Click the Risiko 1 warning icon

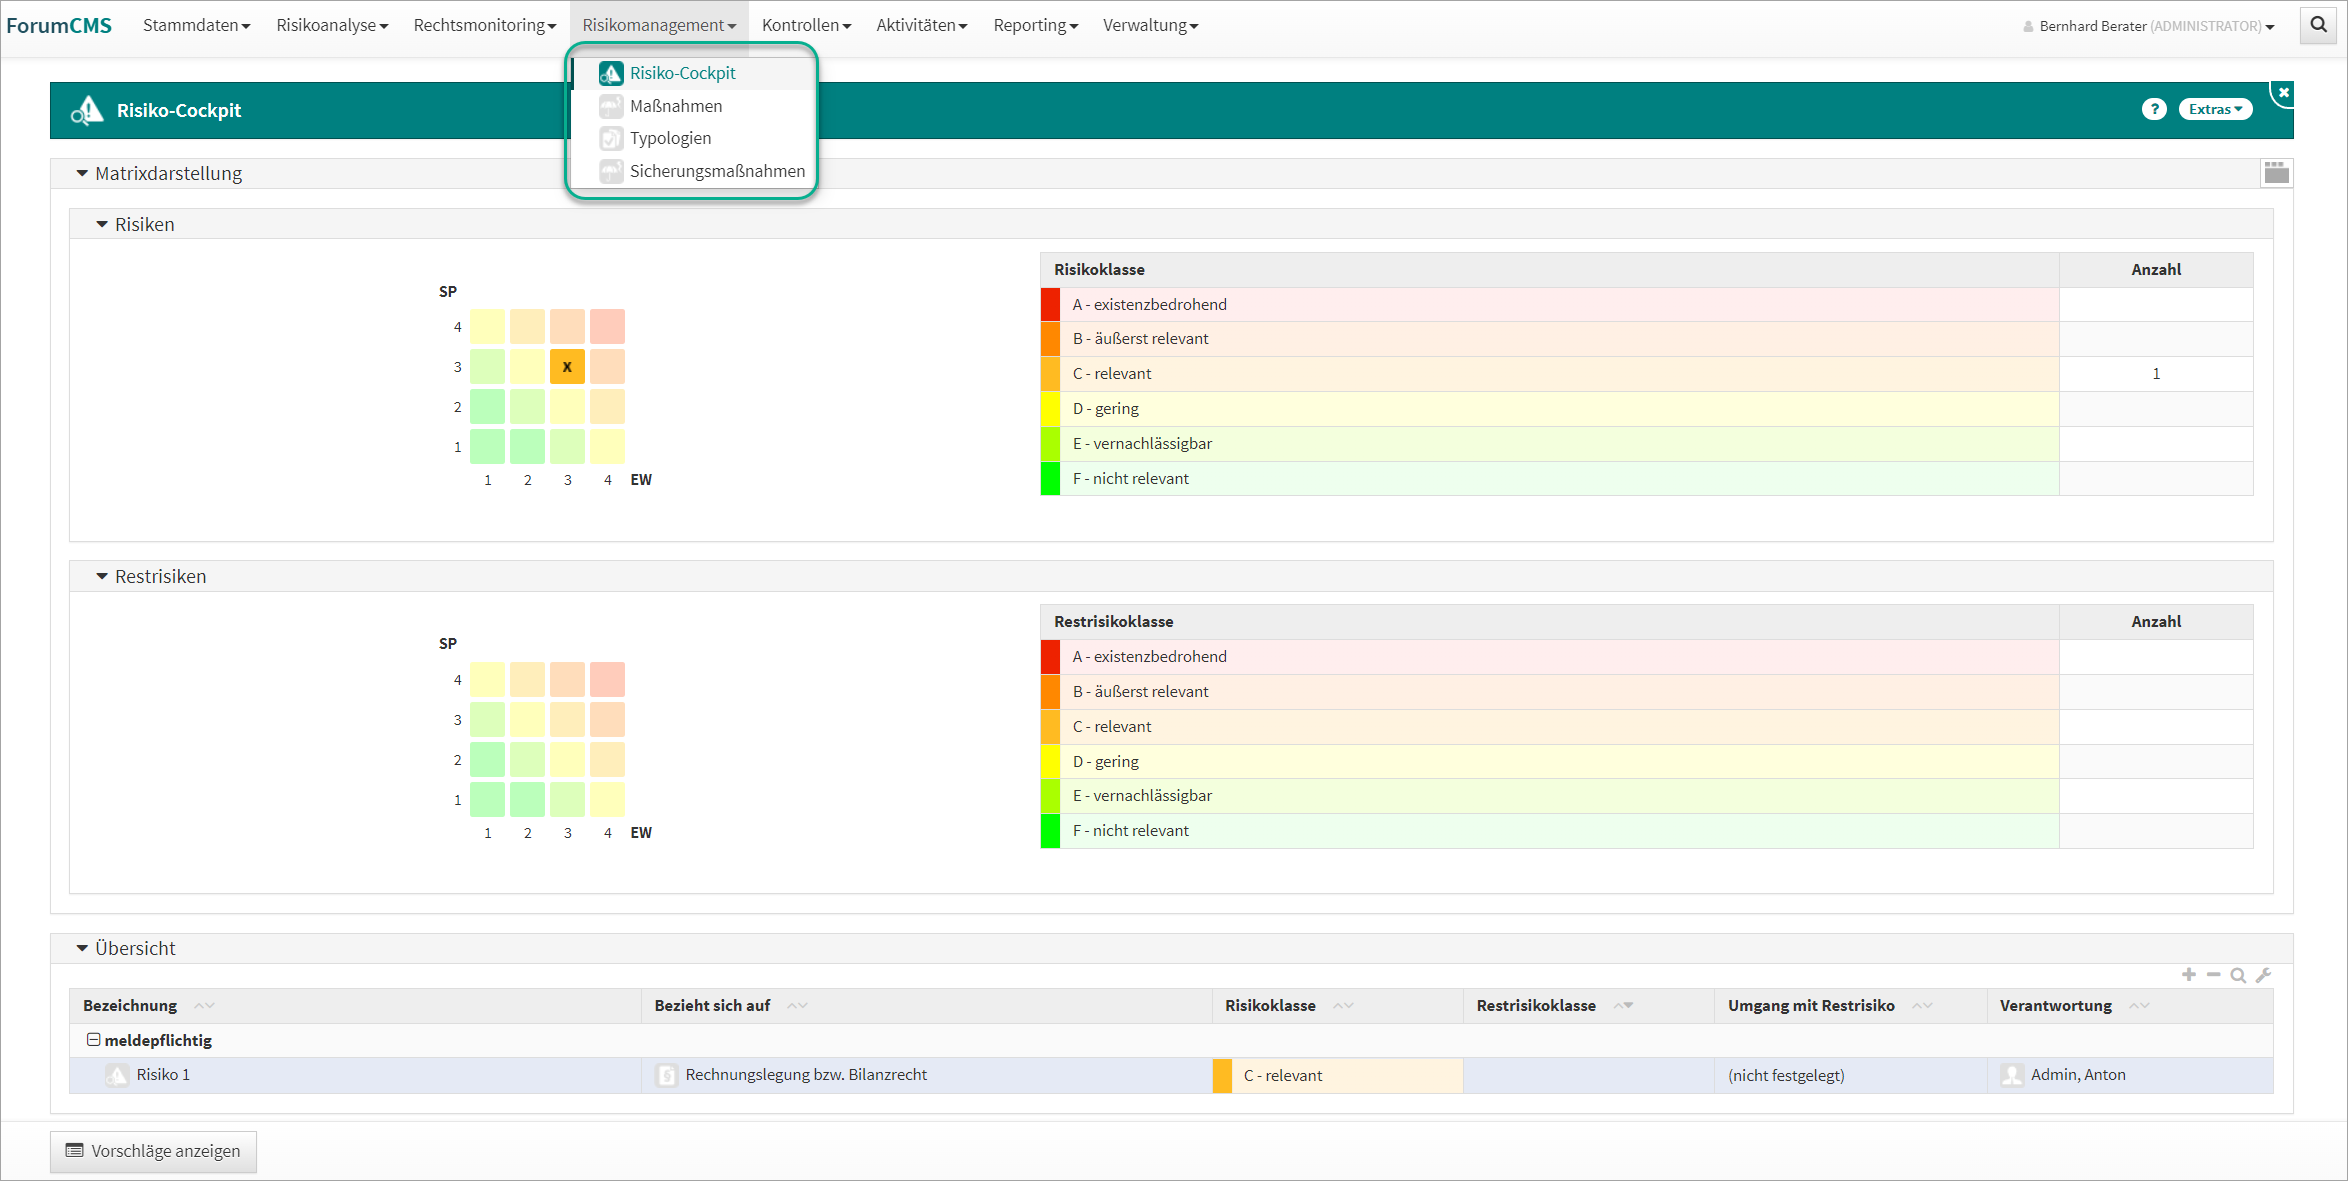118,1075
